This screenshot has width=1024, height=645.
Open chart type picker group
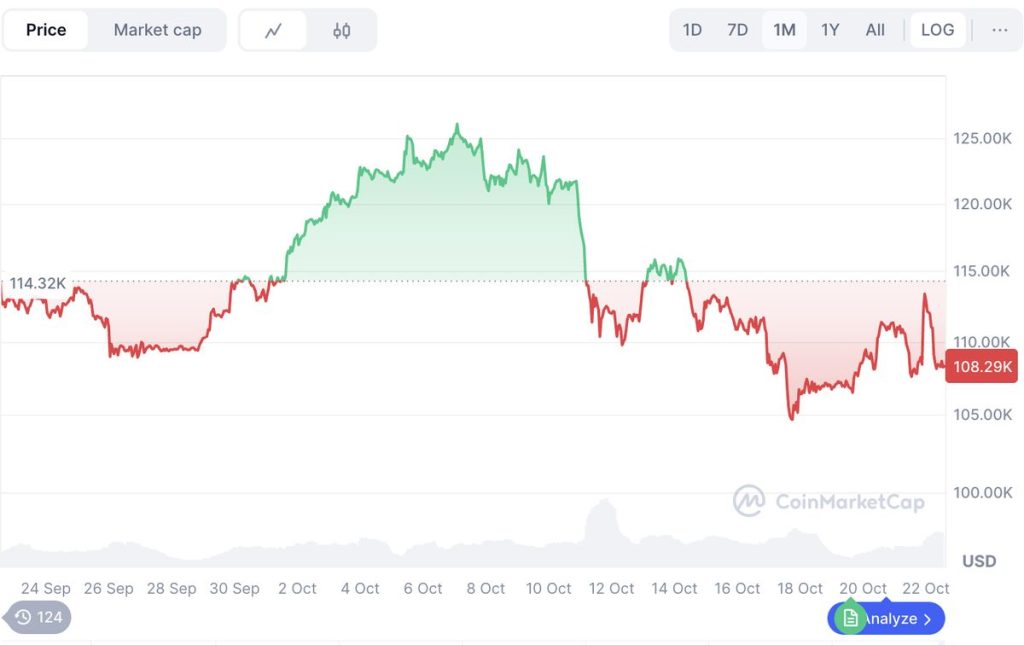[307, 30]
